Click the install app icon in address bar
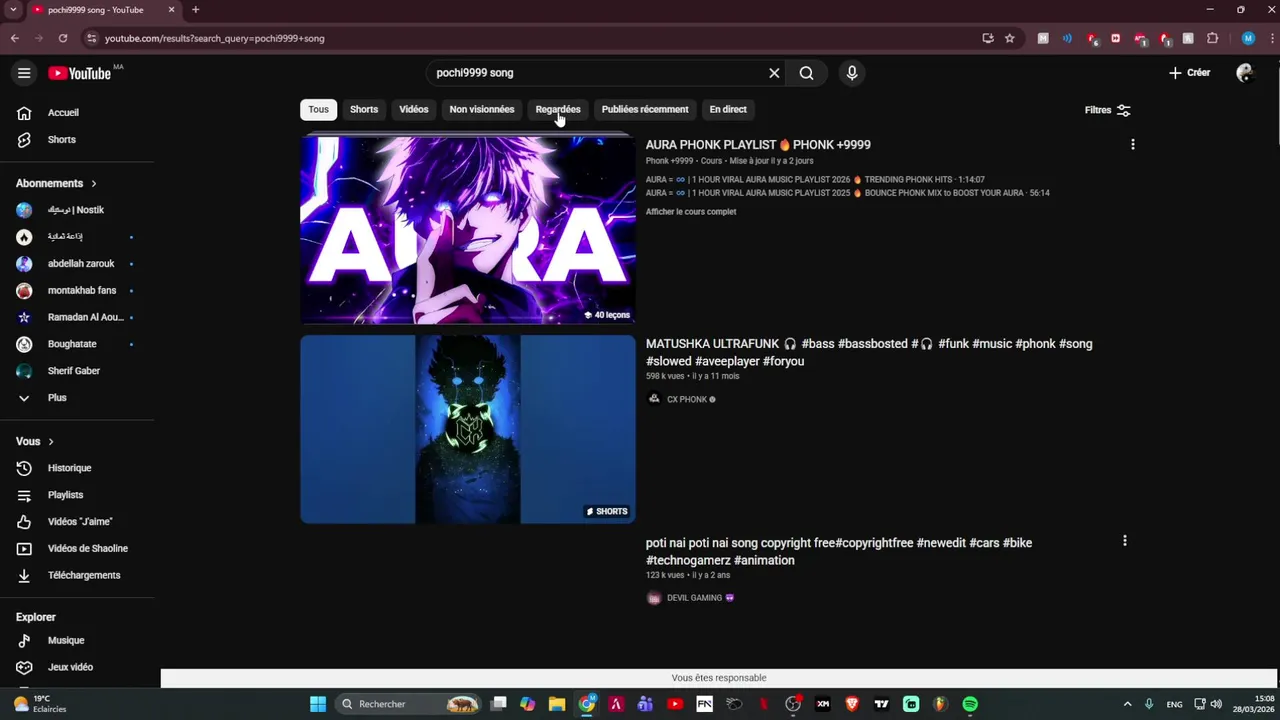This screenshot has width=1280, height=720. 988,38
